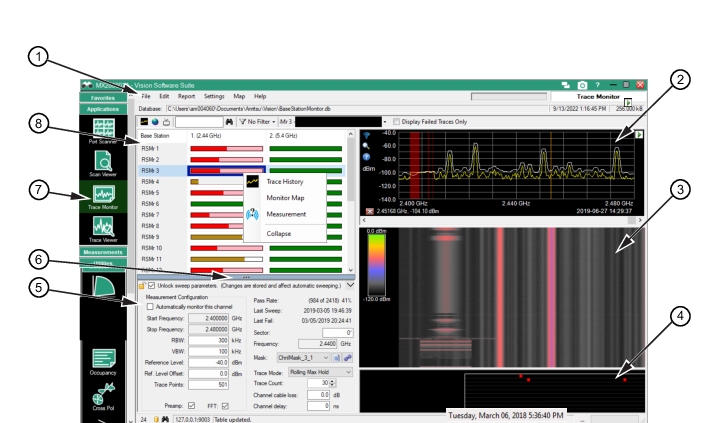This screenshot has width=713, height=423.
Task: Click the globe map icon in toolbar
Action: [156, 121]
